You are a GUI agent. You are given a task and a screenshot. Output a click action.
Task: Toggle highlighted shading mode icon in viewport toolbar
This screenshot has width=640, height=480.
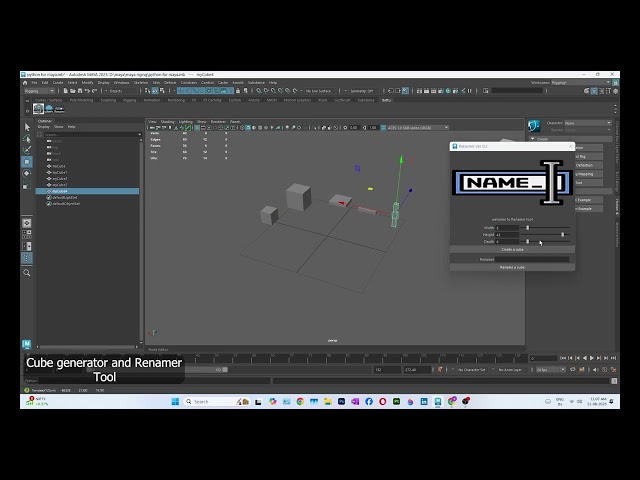(x=248, y=128)
